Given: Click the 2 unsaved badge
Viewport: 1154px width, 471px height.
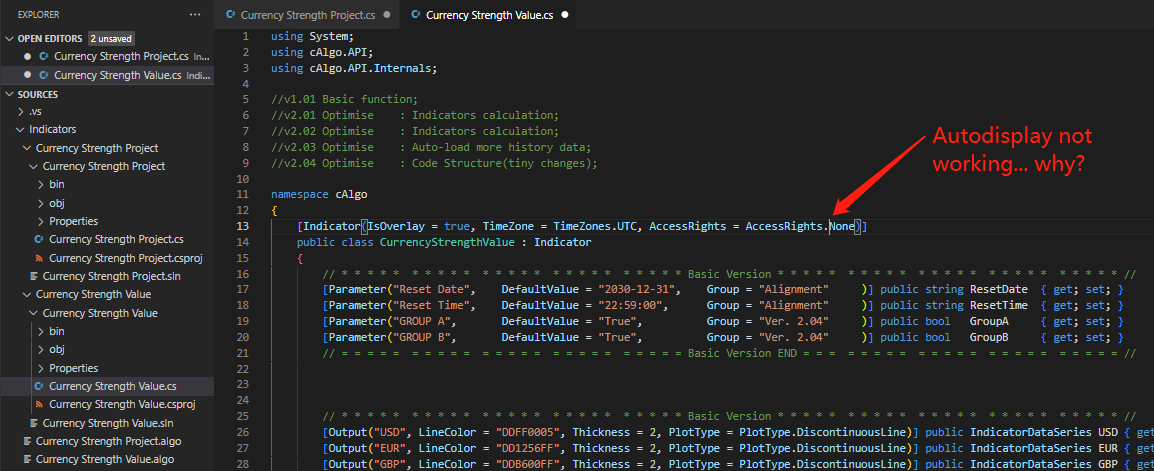Looking at the screenshot, I should point(111,38).
